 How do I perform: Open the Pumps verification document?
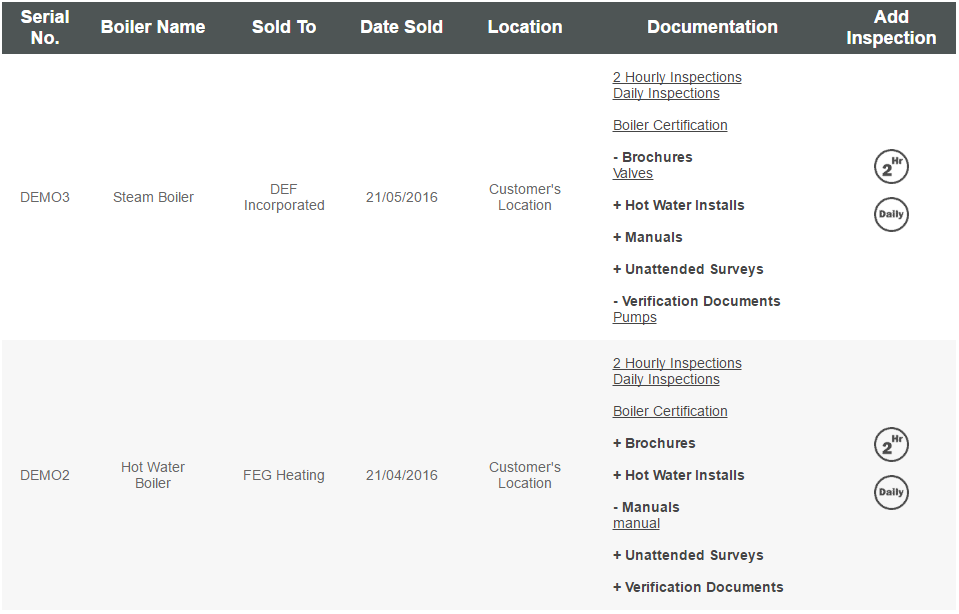(635, 317)
